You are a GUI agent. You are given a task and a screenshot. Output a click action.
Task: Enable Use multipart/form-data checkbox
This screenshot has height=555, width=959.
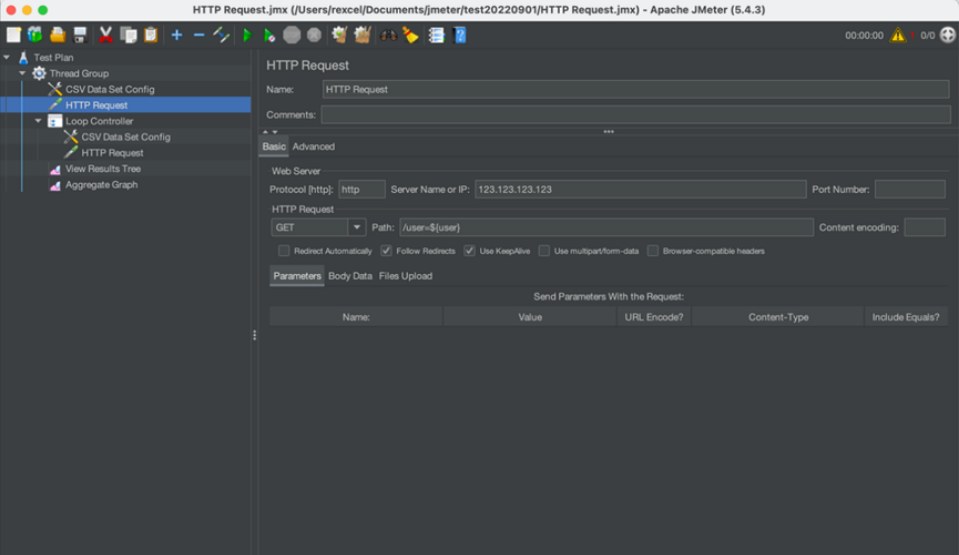(x=544, y=251)
